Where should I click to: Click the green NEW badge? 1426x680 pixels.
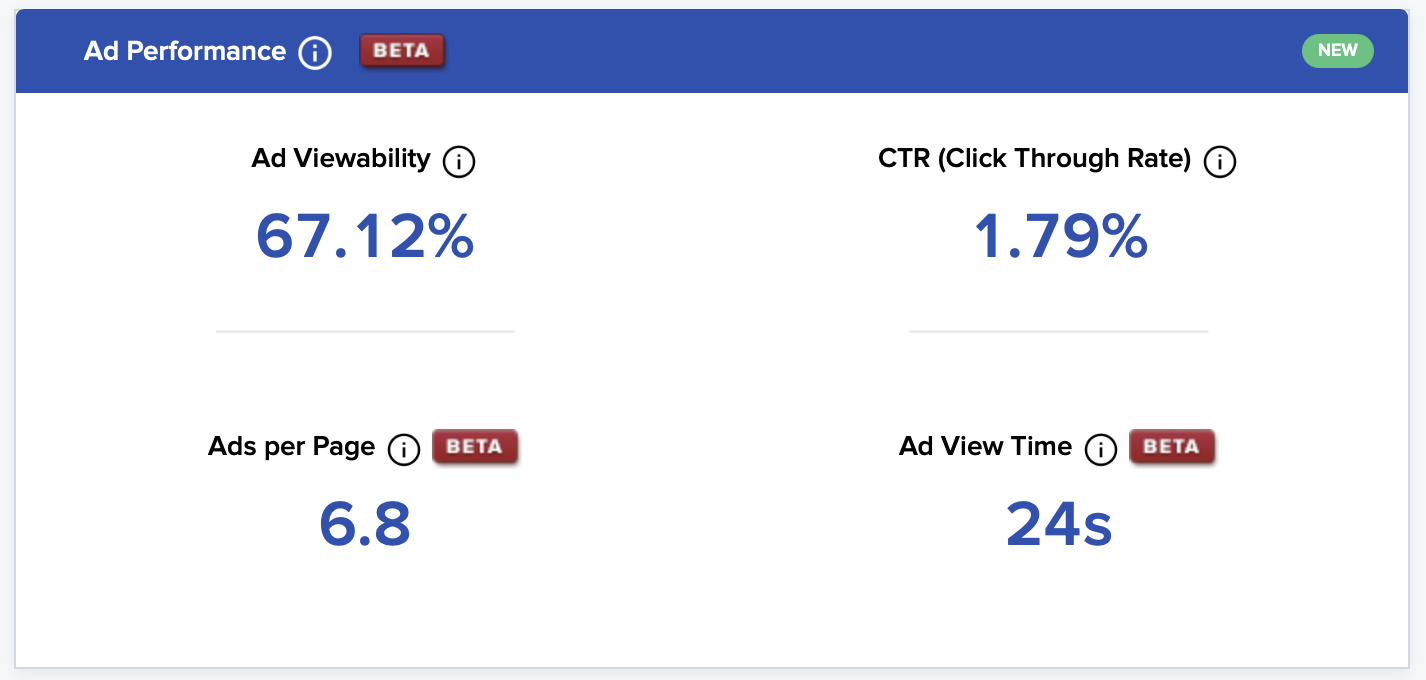(x=1338, y=51)
